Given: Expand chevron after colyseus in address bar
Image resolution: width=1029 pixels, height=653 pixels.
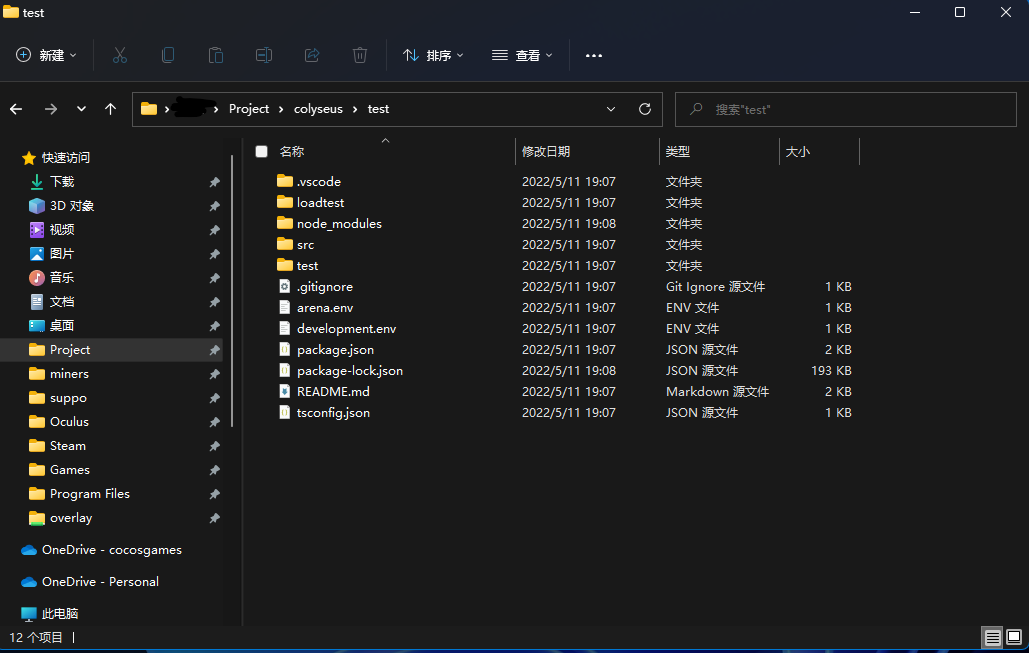Looking at the screenshot, I should pos(355,109).
